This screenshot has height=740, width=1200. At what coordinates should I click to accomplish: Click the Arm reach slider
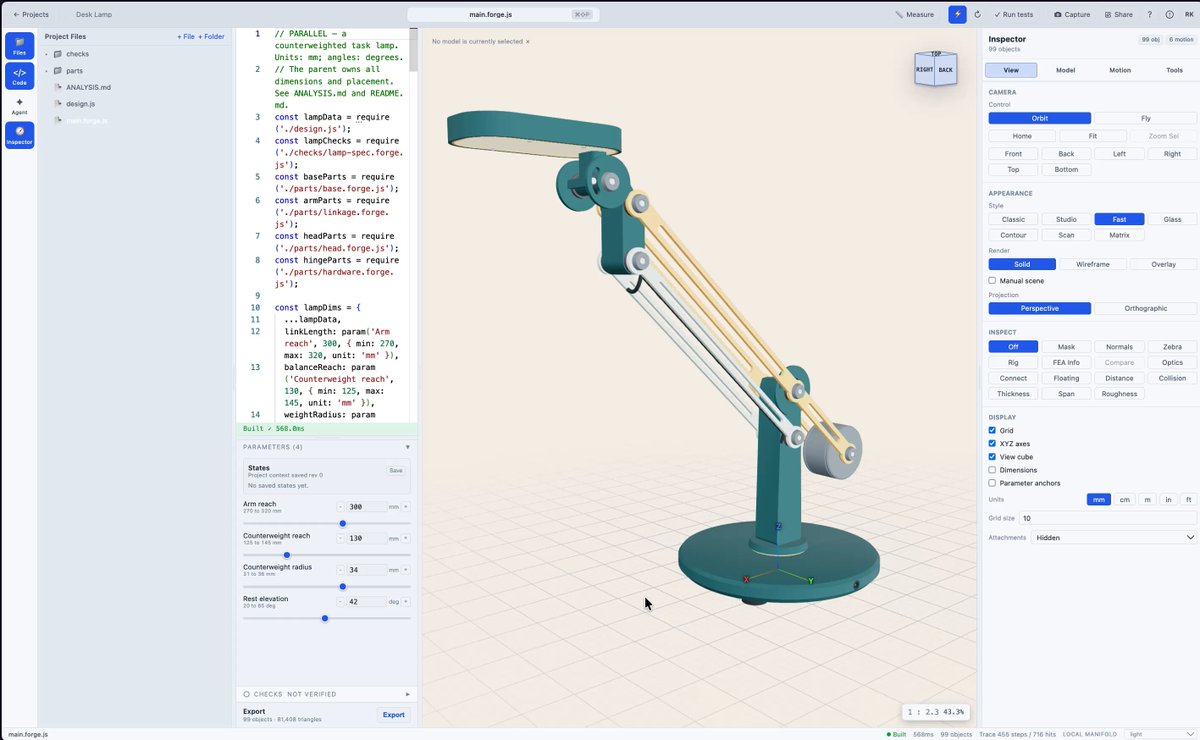click(327, 523)
